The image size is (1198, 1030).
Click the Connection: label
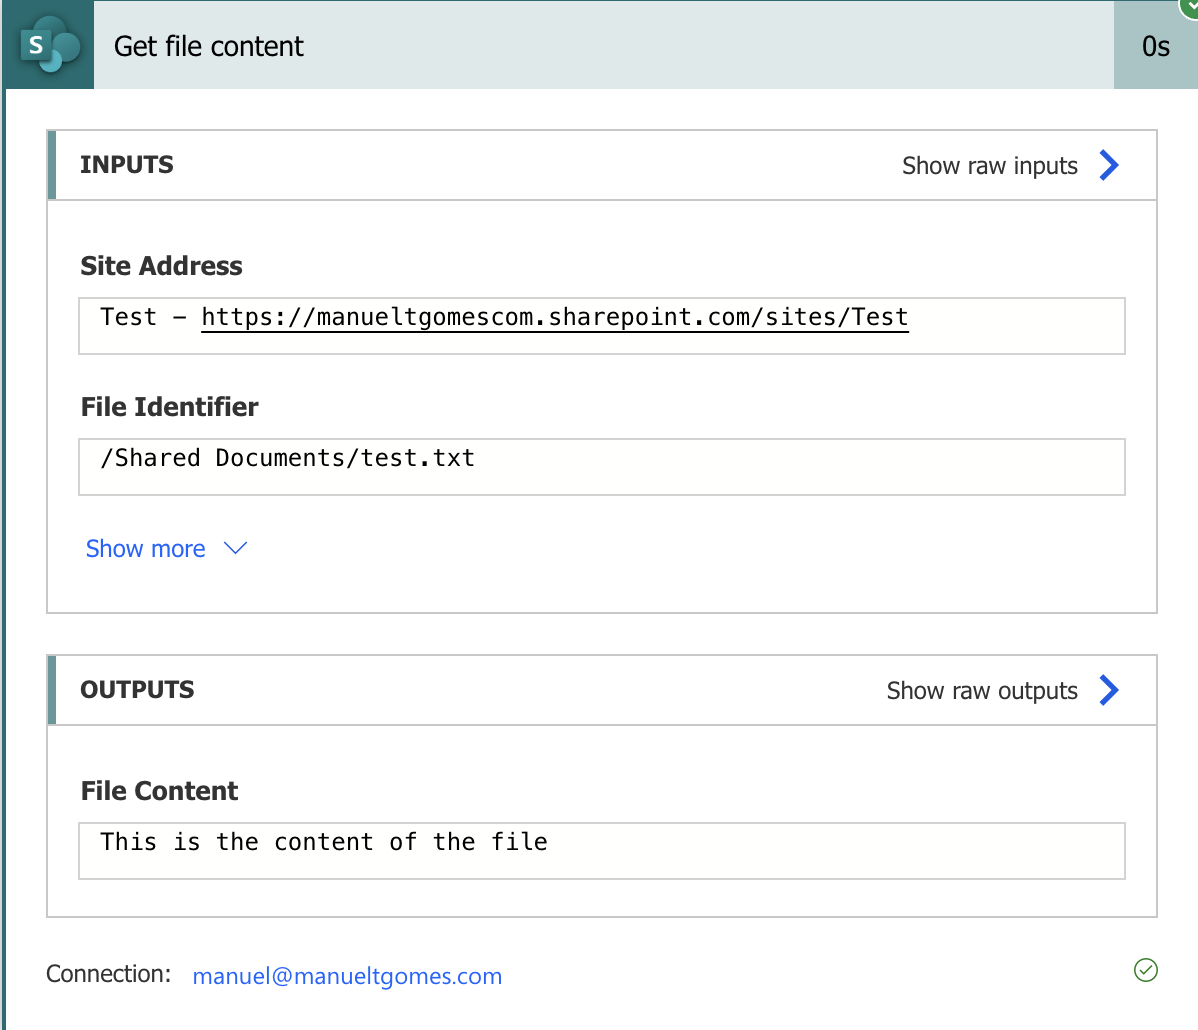tap(108, 974)
